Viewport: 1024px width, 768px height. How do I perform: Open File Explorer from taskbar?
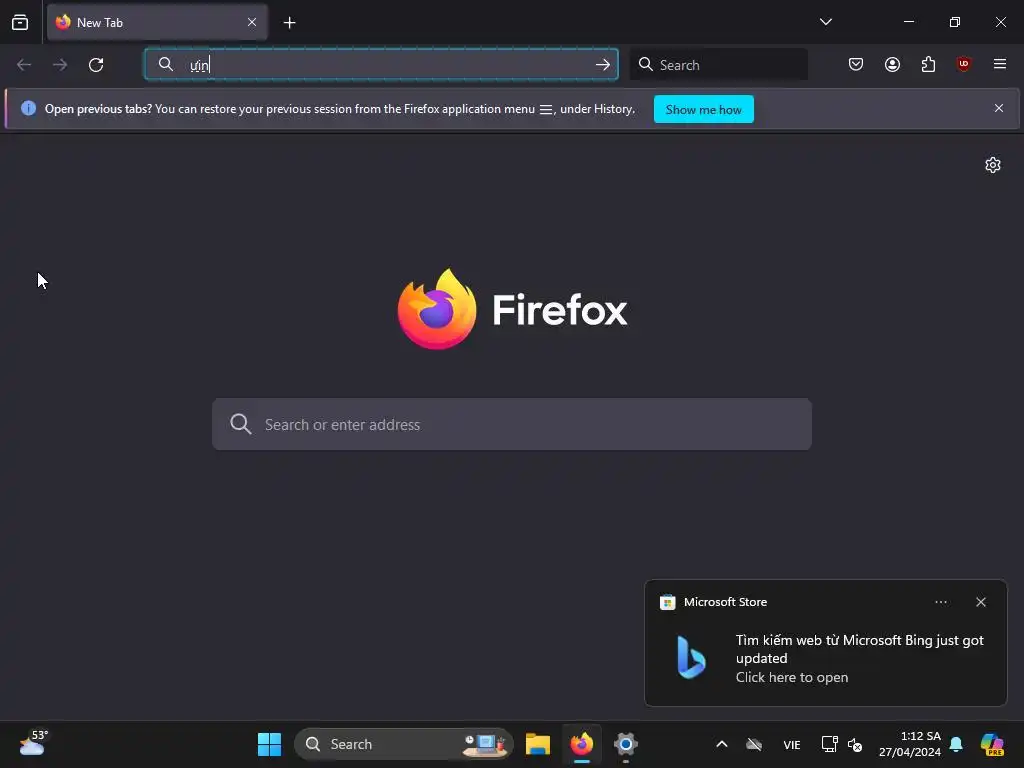click(x=537, y=744)
